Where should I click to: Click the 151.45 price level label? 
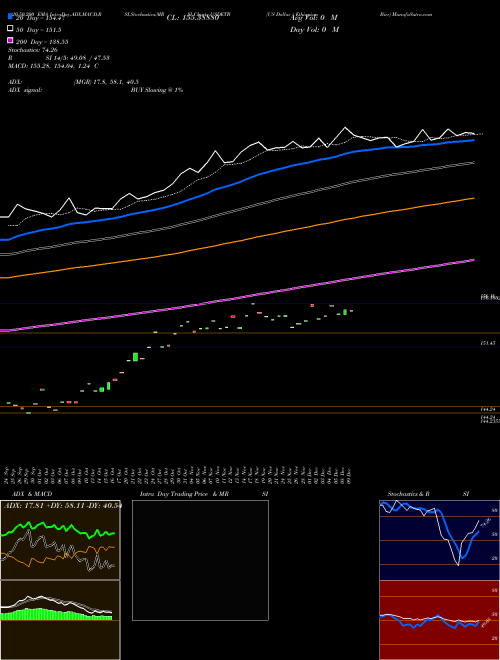pyautogui.click(x=488, y=343)
